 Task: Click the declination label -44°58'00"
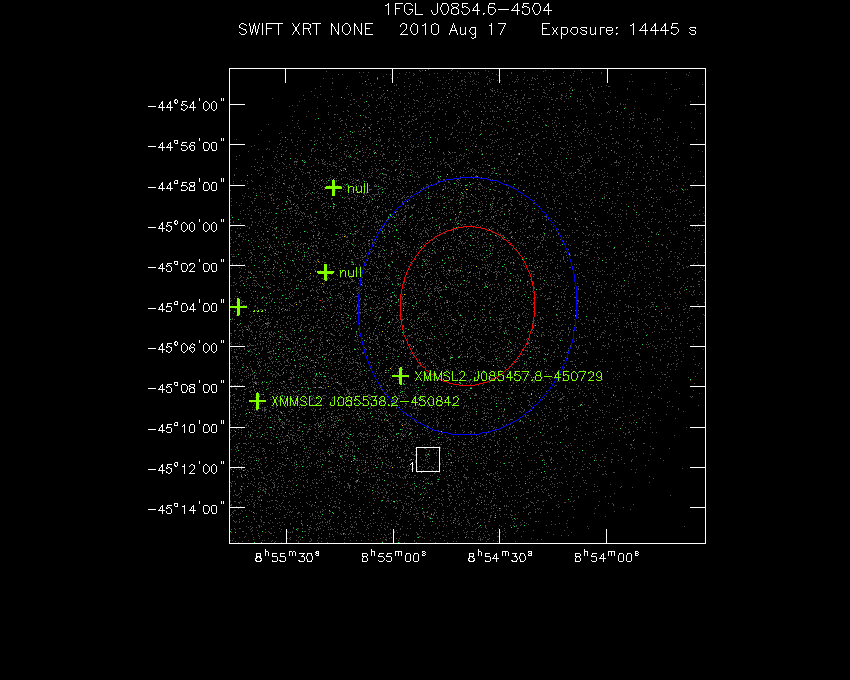click(186, 187)
